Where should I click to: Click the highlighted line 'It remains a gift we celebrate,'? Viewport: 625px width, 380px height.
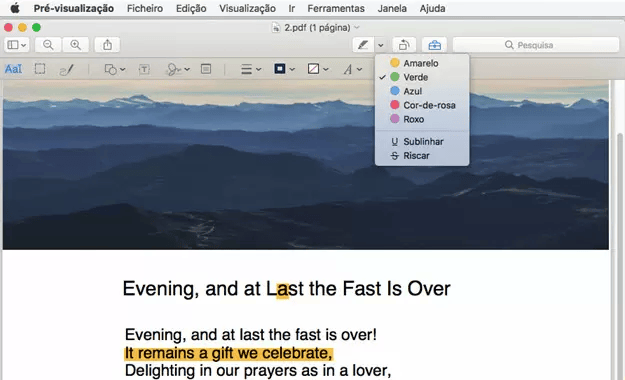pos(228,353)
